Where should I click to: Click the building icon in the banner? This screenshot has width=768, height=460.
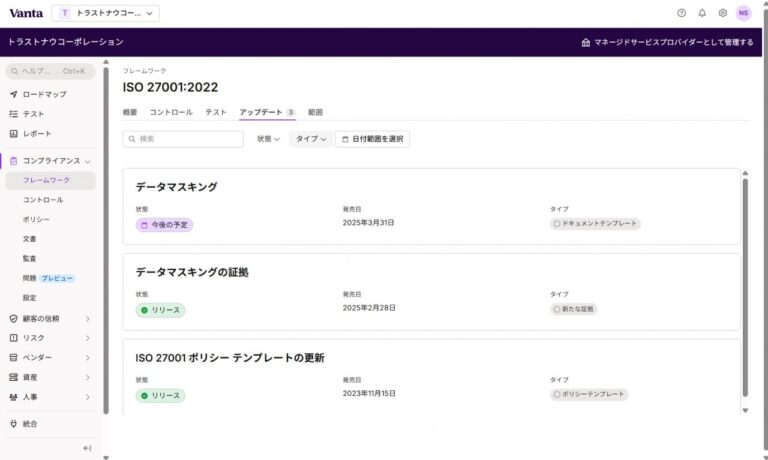coord(585,43)
